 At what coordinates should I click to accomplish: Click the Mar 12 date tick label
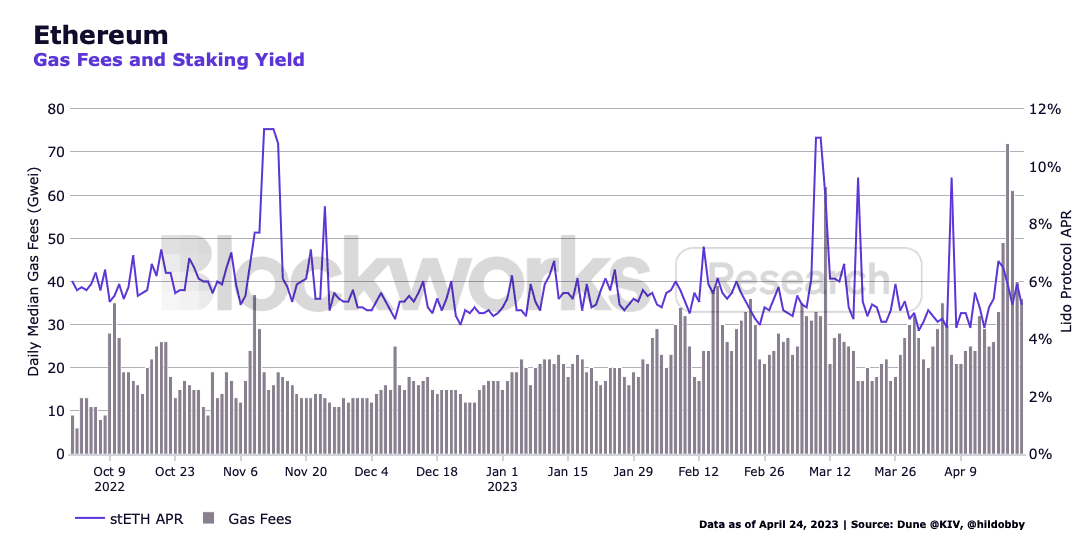click(x=830, y=471)
